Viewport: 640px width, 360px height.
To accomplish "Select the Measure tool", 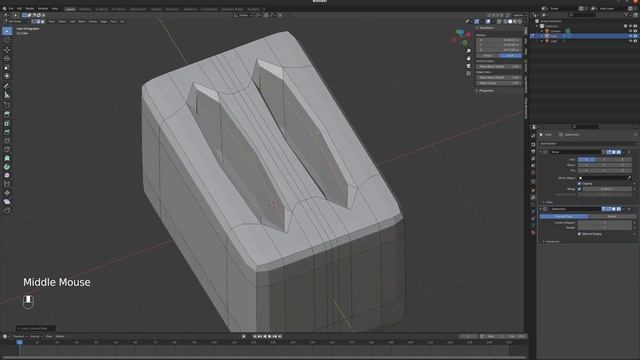I will coord(7,95).
